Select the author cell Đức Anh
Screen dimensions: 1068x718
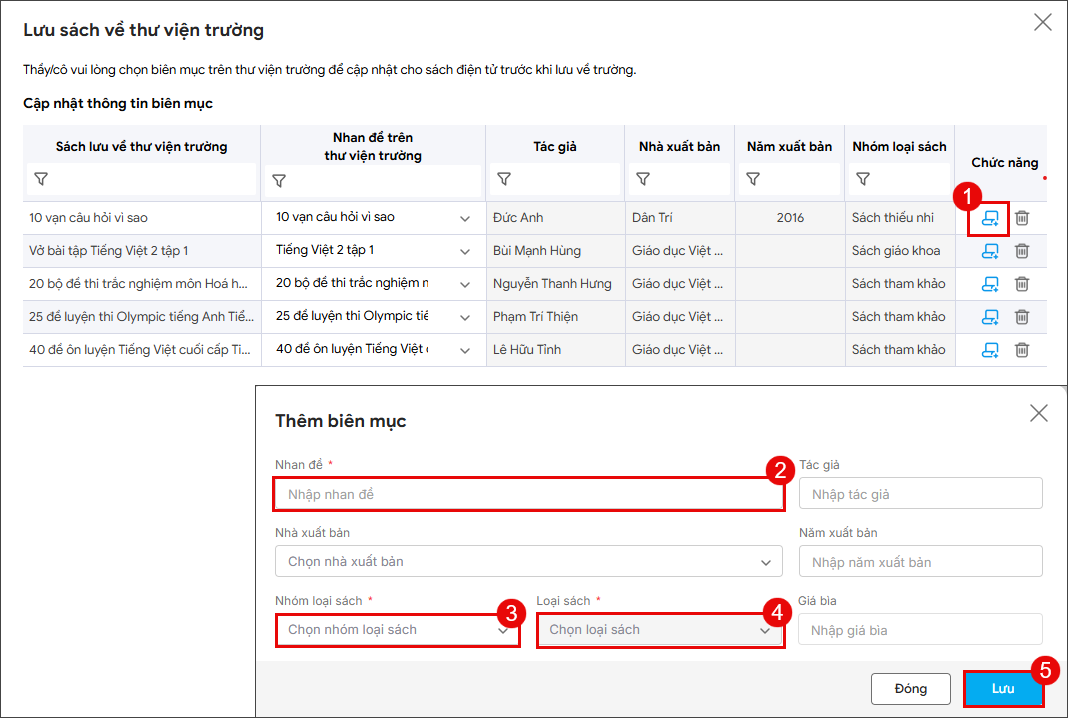click(x=555, y=218)
